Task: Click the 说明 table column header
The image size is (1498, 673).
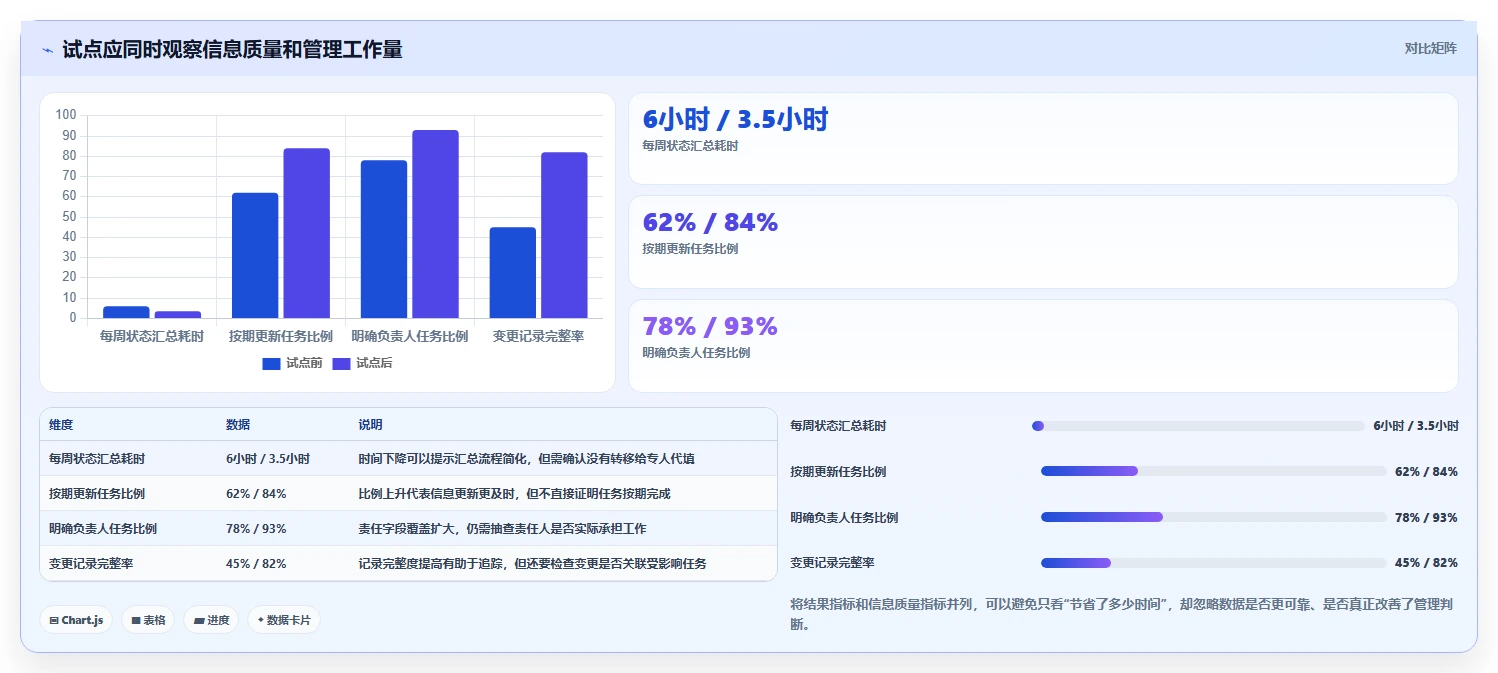Action: pyautogui.click(x=370, y=425)
